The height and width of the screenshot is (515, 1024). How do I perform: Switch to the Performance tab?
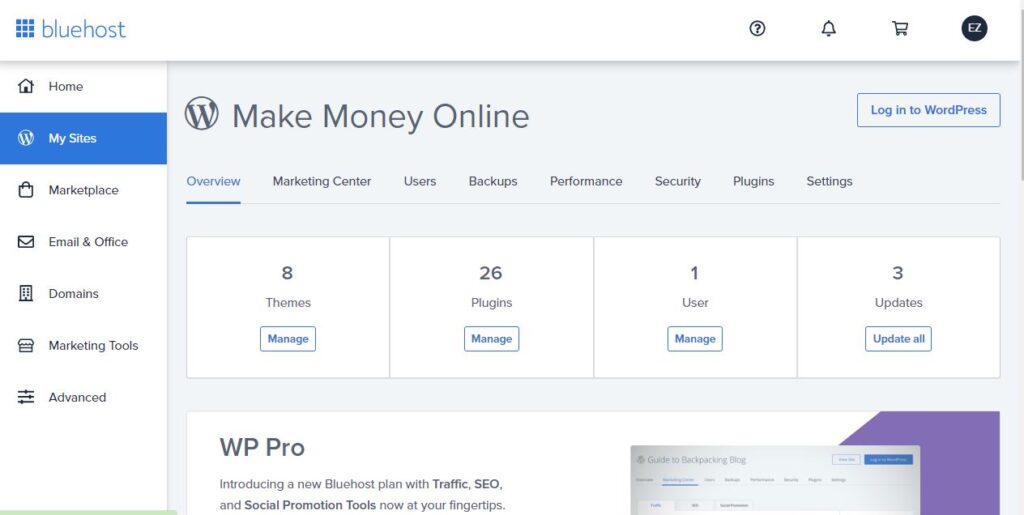586,181
